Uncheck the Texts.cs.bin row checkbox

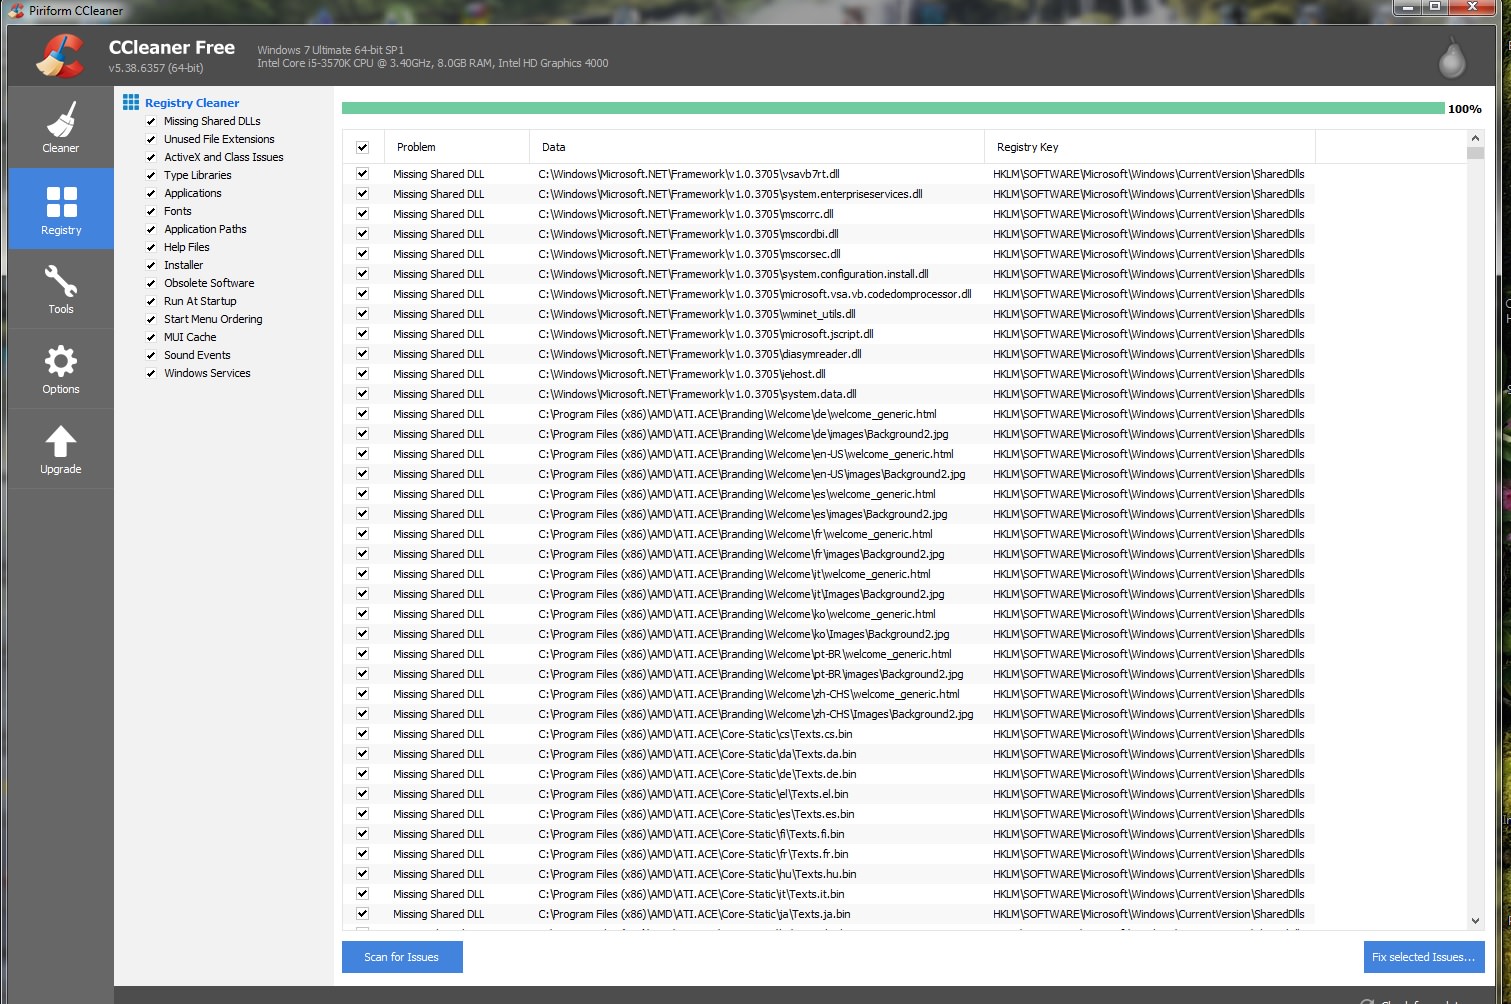pos(362,734)
